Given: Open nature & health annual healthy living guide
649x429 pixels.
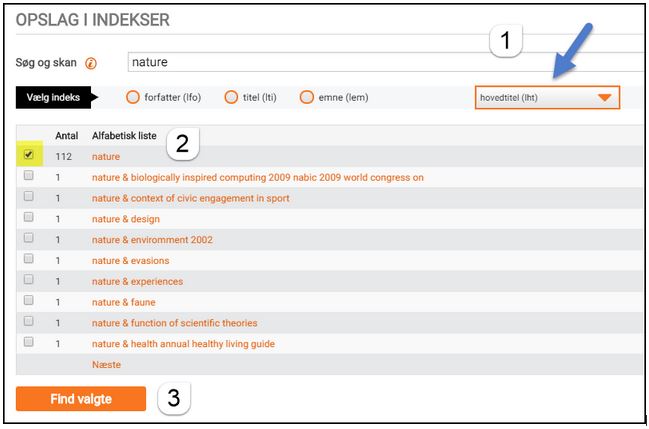Looking at the screenshot, I should [x=183, y=344].
